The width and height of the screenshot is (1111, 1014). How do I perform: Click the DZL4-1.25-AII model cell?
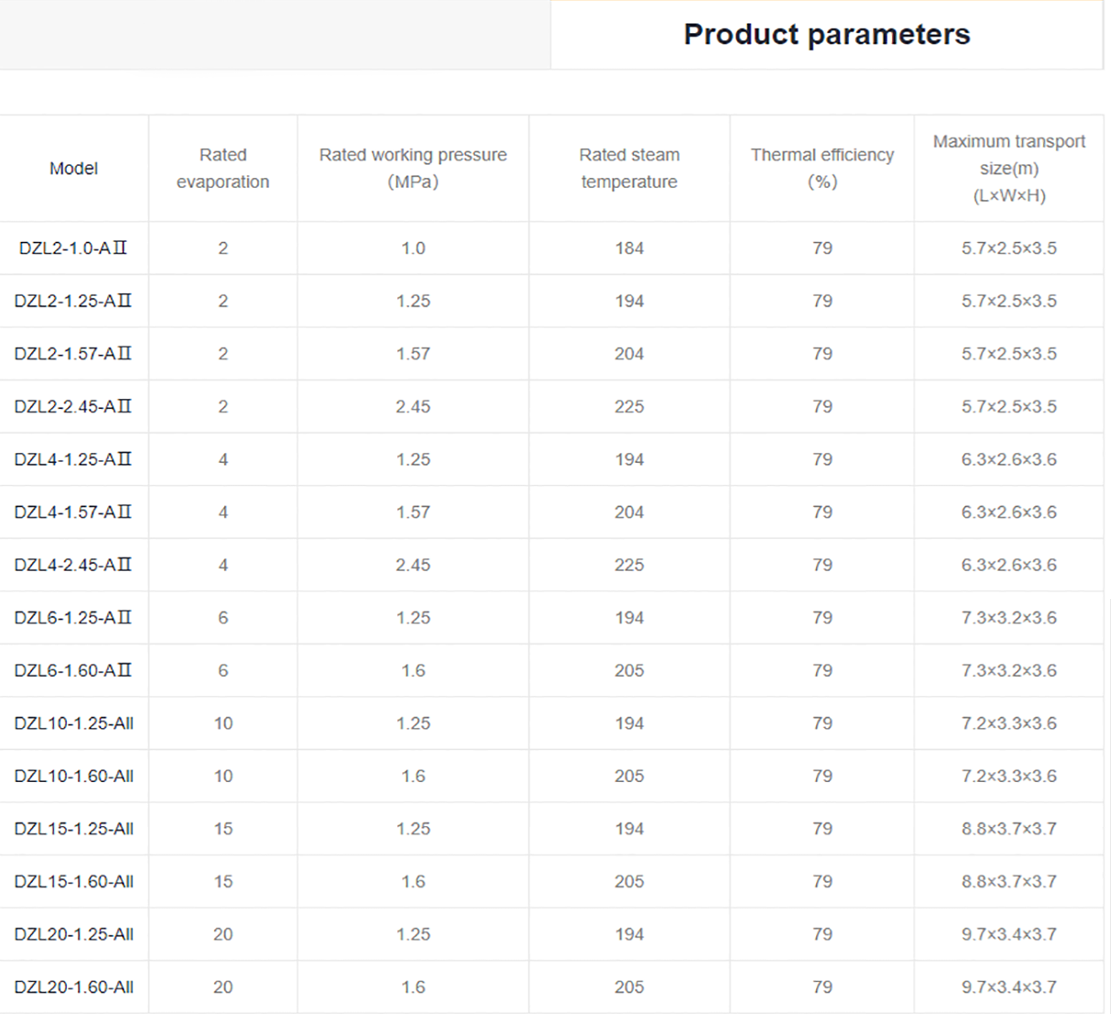73,460
